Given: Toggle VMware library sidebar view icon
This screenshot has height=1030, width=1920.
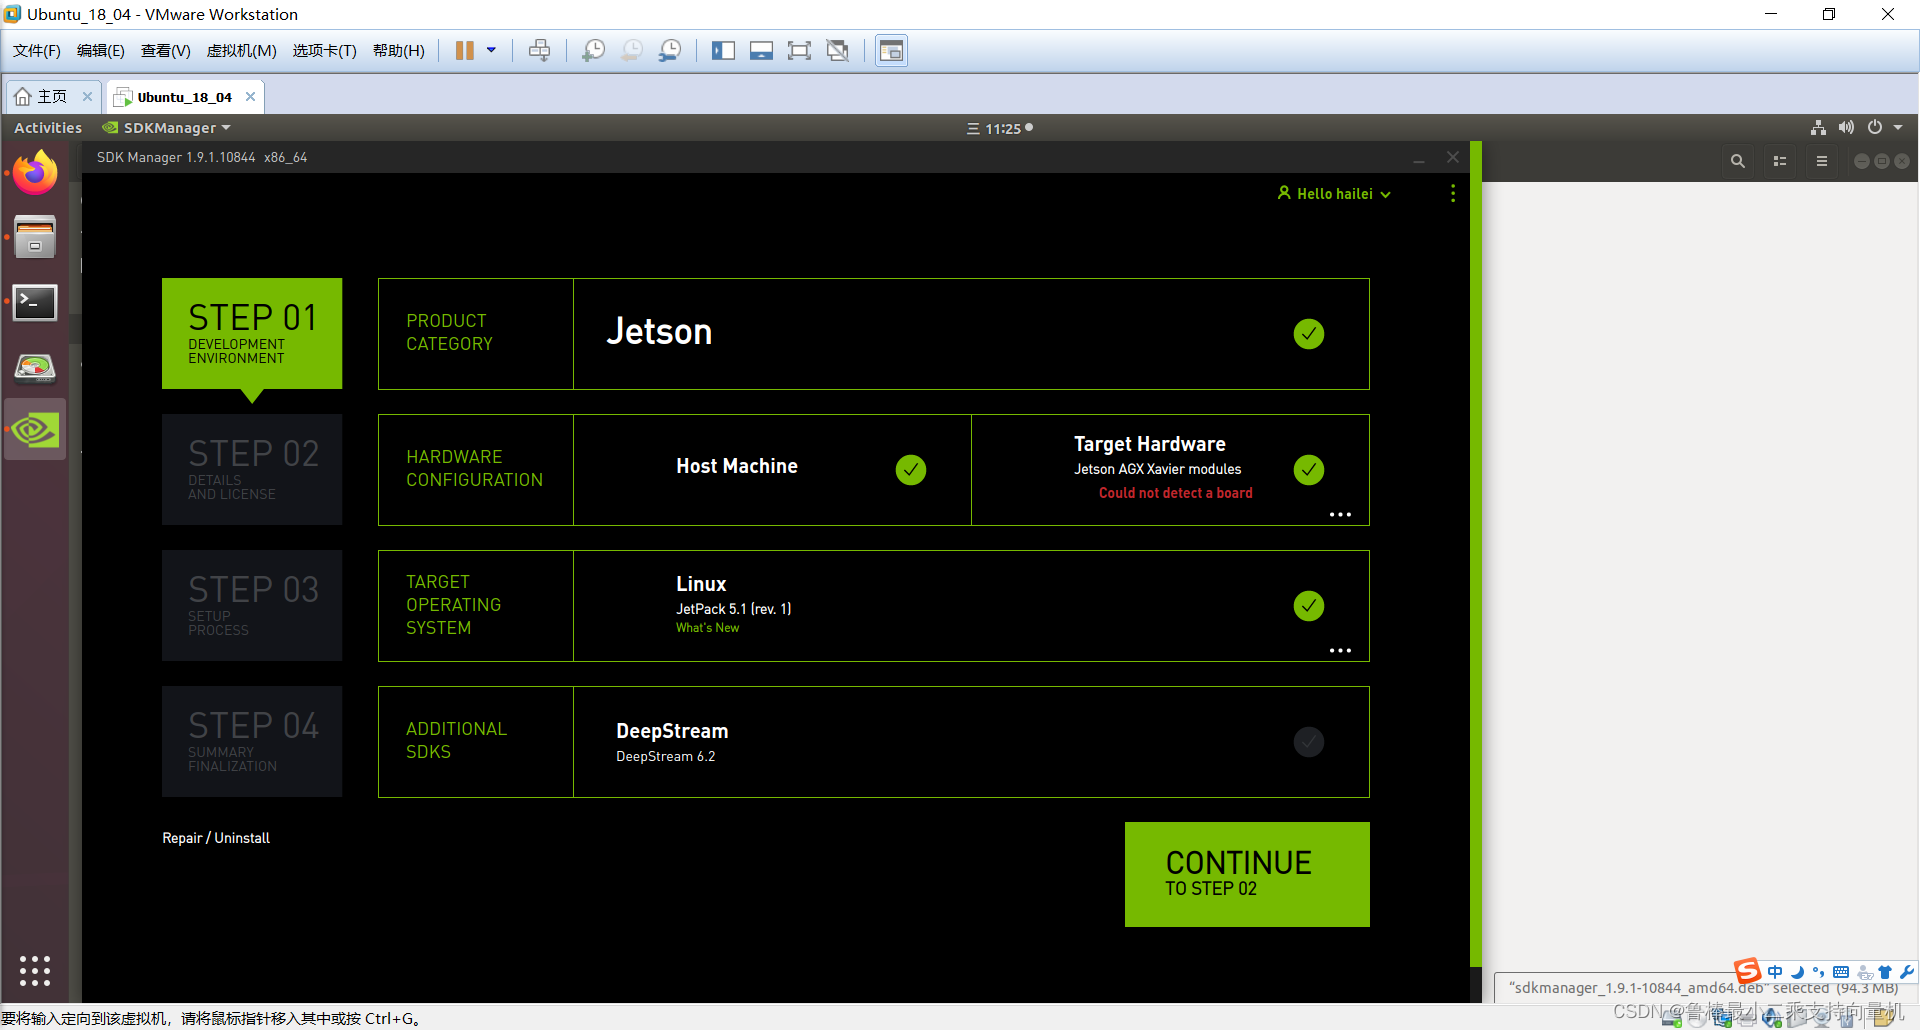Looking at the screenshot, I should pos(723,51).
